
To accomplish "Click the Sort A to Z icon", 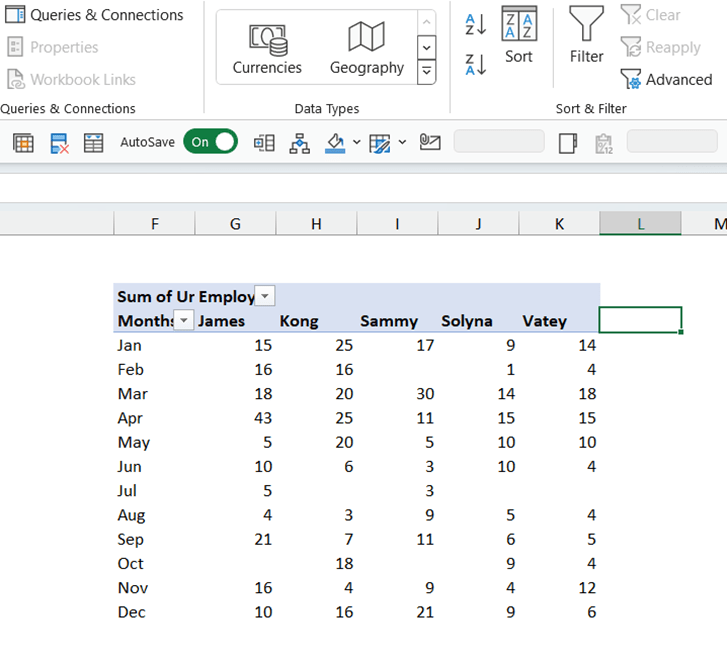I will pyautogui.click(x=475, y=24).
